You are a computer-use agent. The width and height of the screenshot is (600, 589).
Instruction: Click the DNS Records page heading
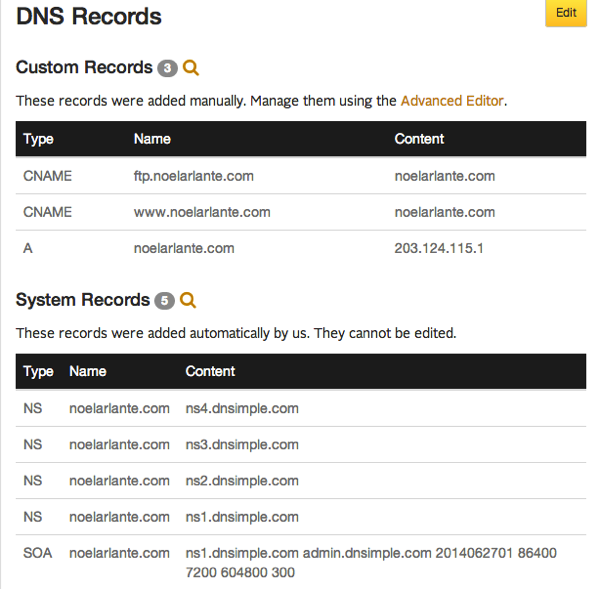[89, 16]
